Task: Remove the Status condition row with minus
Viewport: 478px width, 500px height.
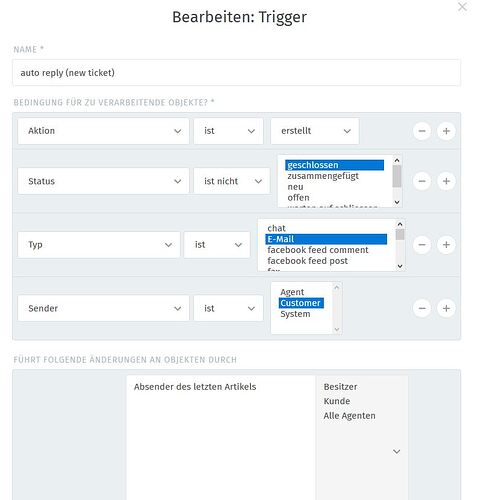Action: point(422,181)
